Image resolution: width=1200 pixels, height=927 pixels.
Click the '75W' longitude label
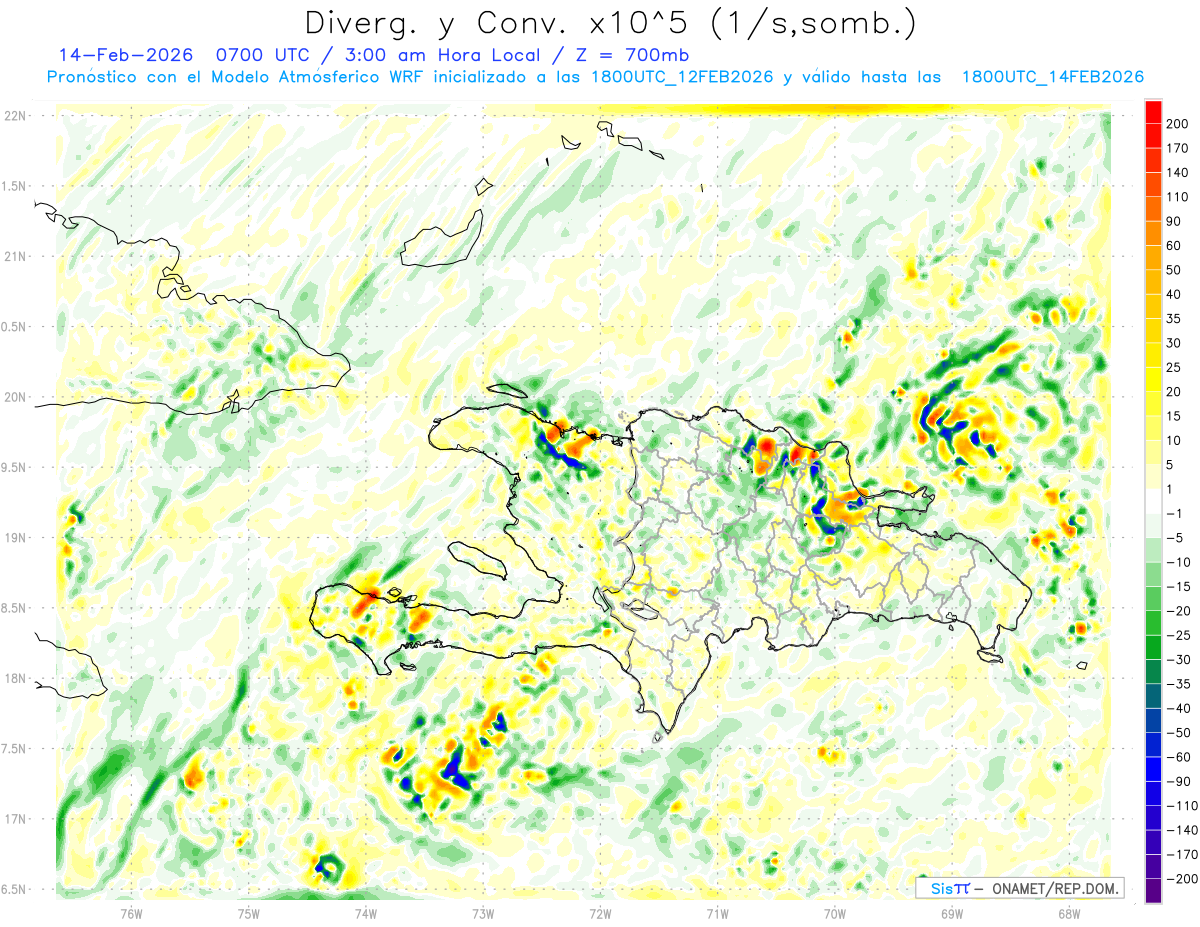click(249, 914)
